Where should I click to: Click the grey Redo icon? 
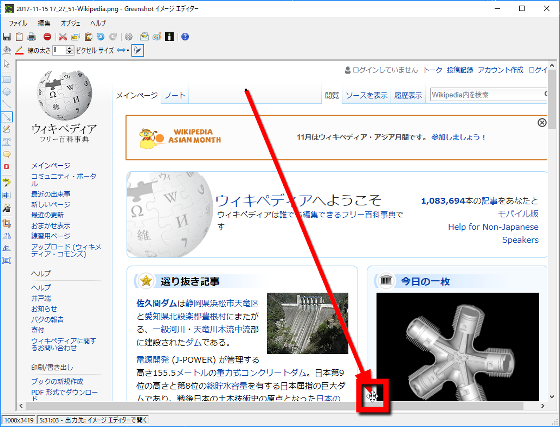113,36
